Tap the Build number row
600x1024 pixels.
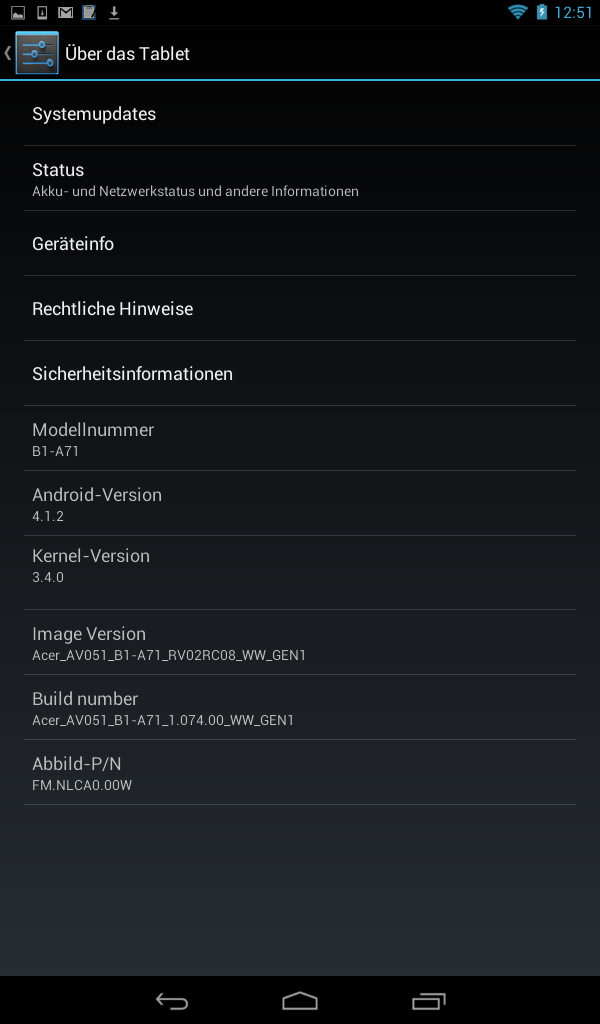coord(300,707)
